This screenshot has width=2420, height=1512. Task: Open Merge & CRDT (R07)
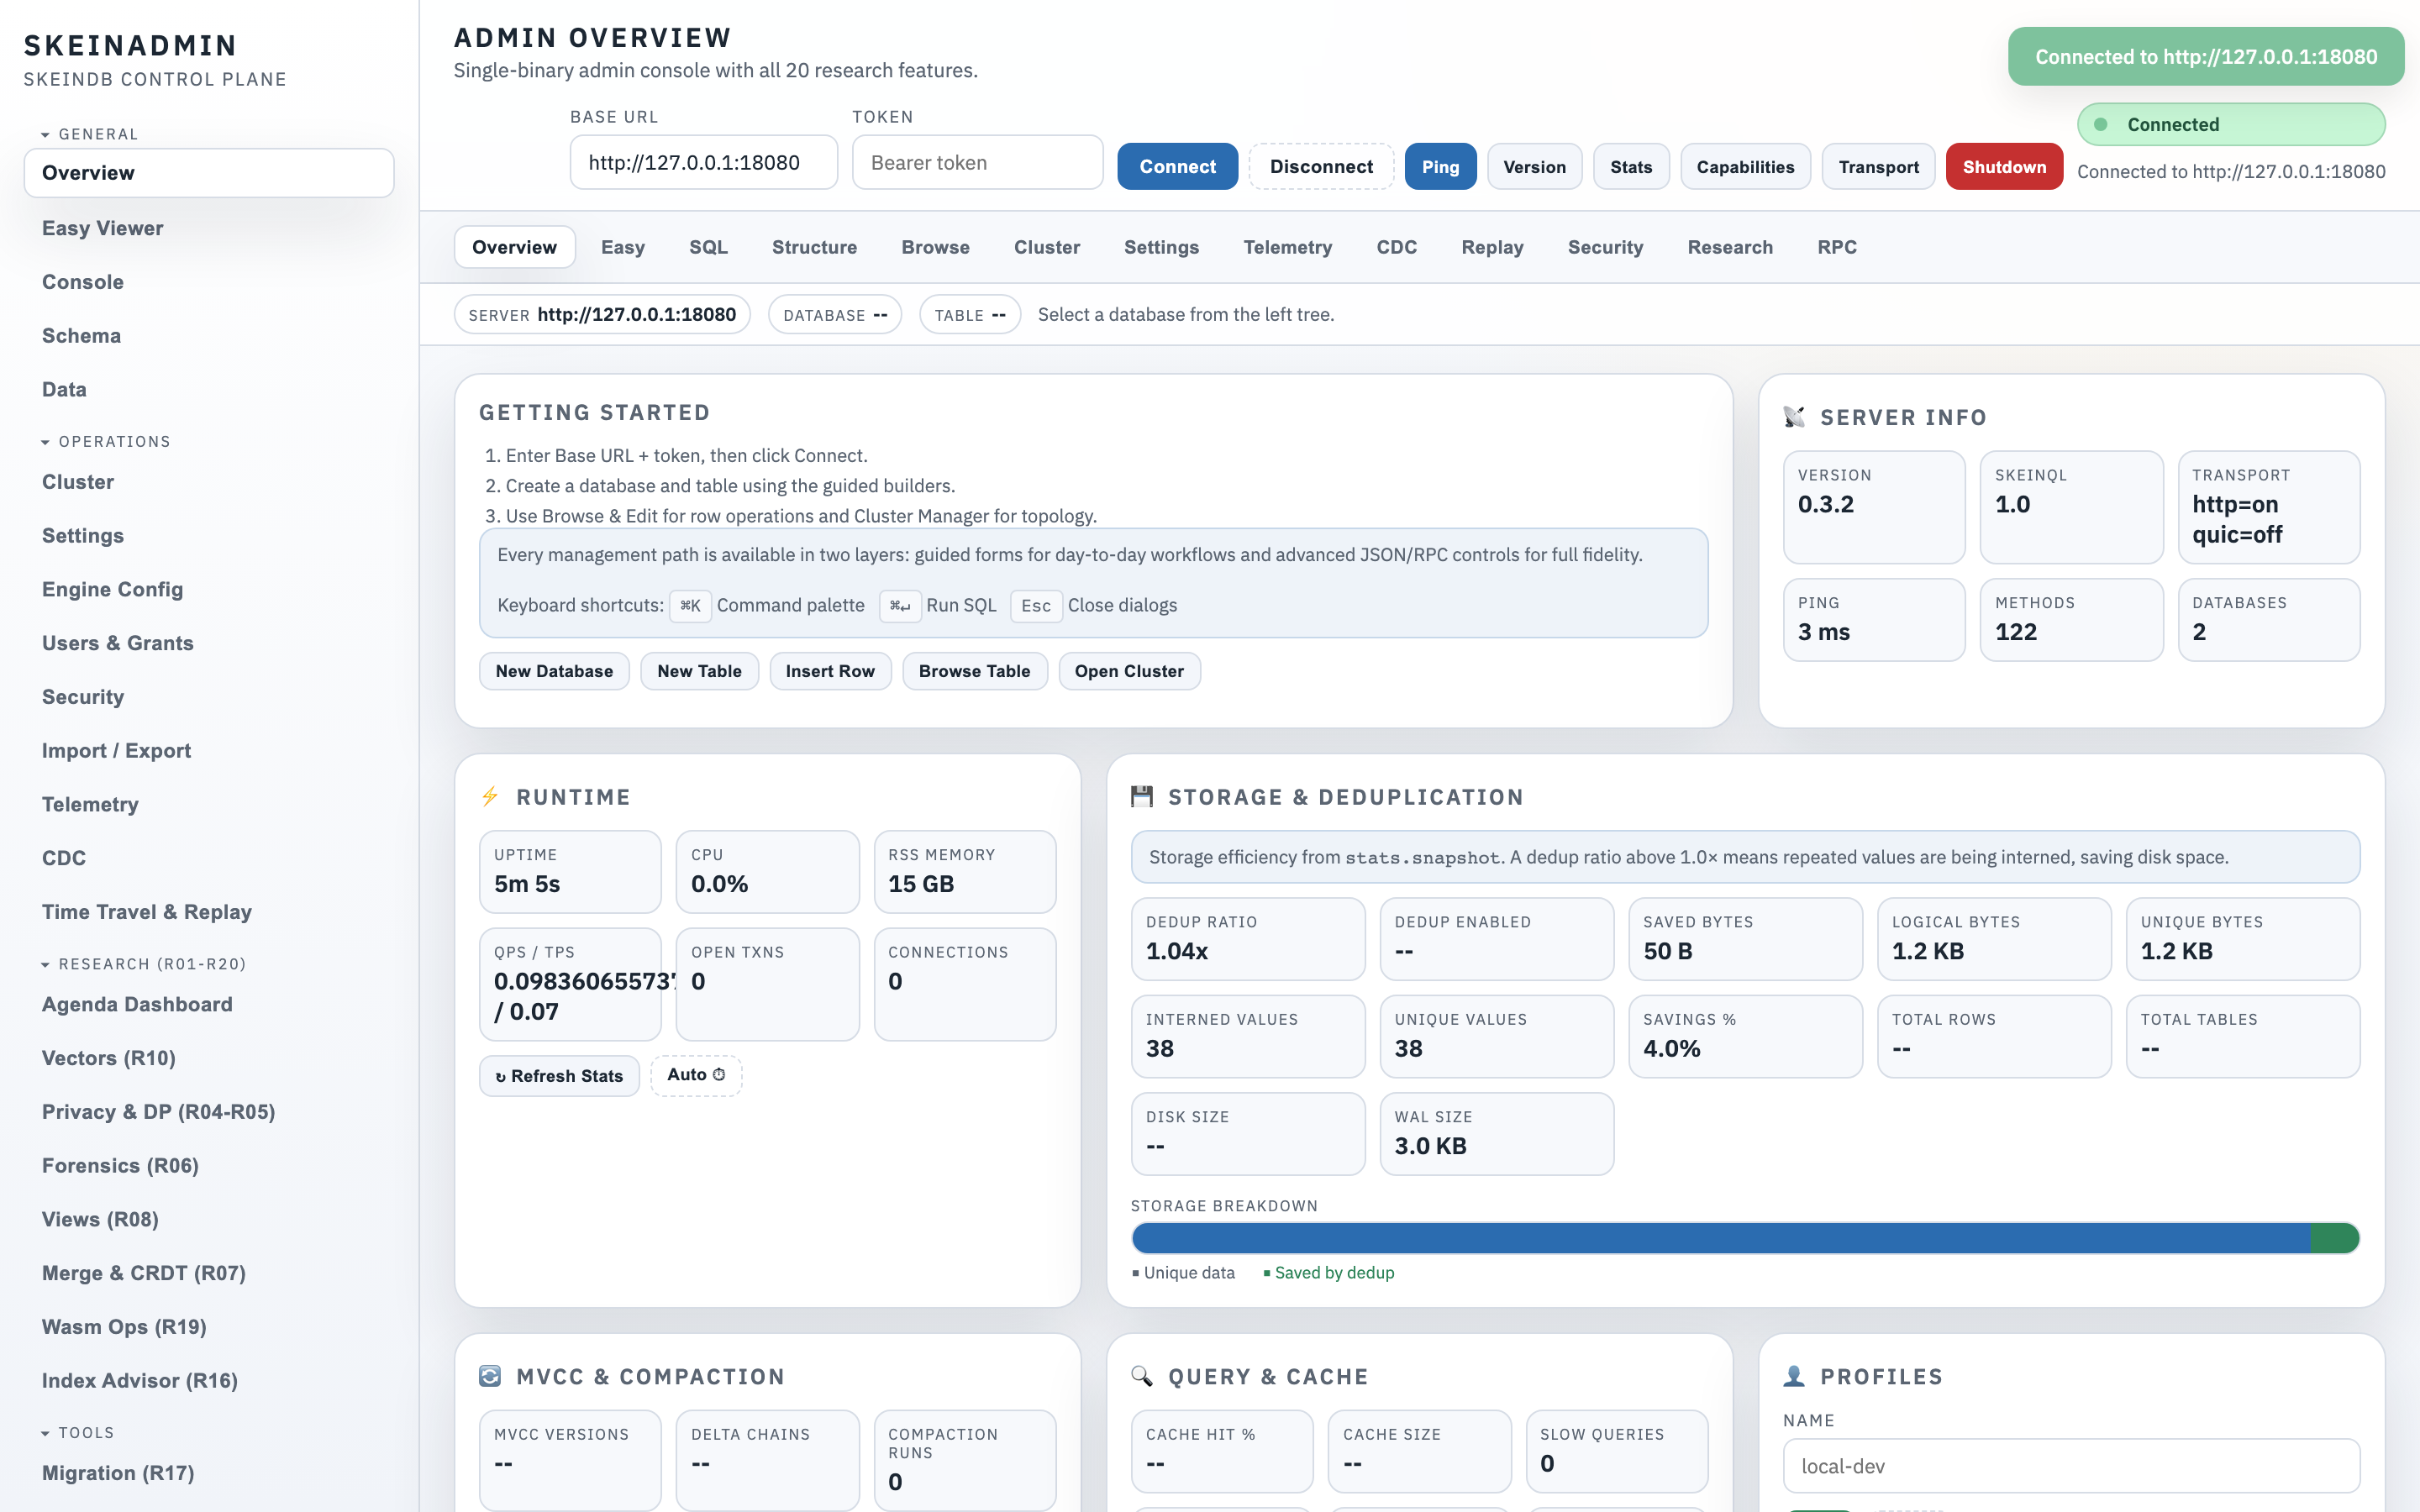pyautogui.click(x=208, y=1273)
